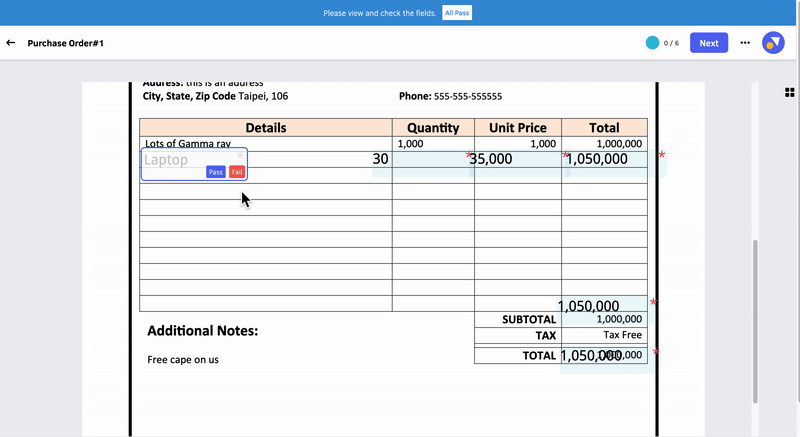
Task: Click the Purchase Order#1 title
Action: coord(65,43)
